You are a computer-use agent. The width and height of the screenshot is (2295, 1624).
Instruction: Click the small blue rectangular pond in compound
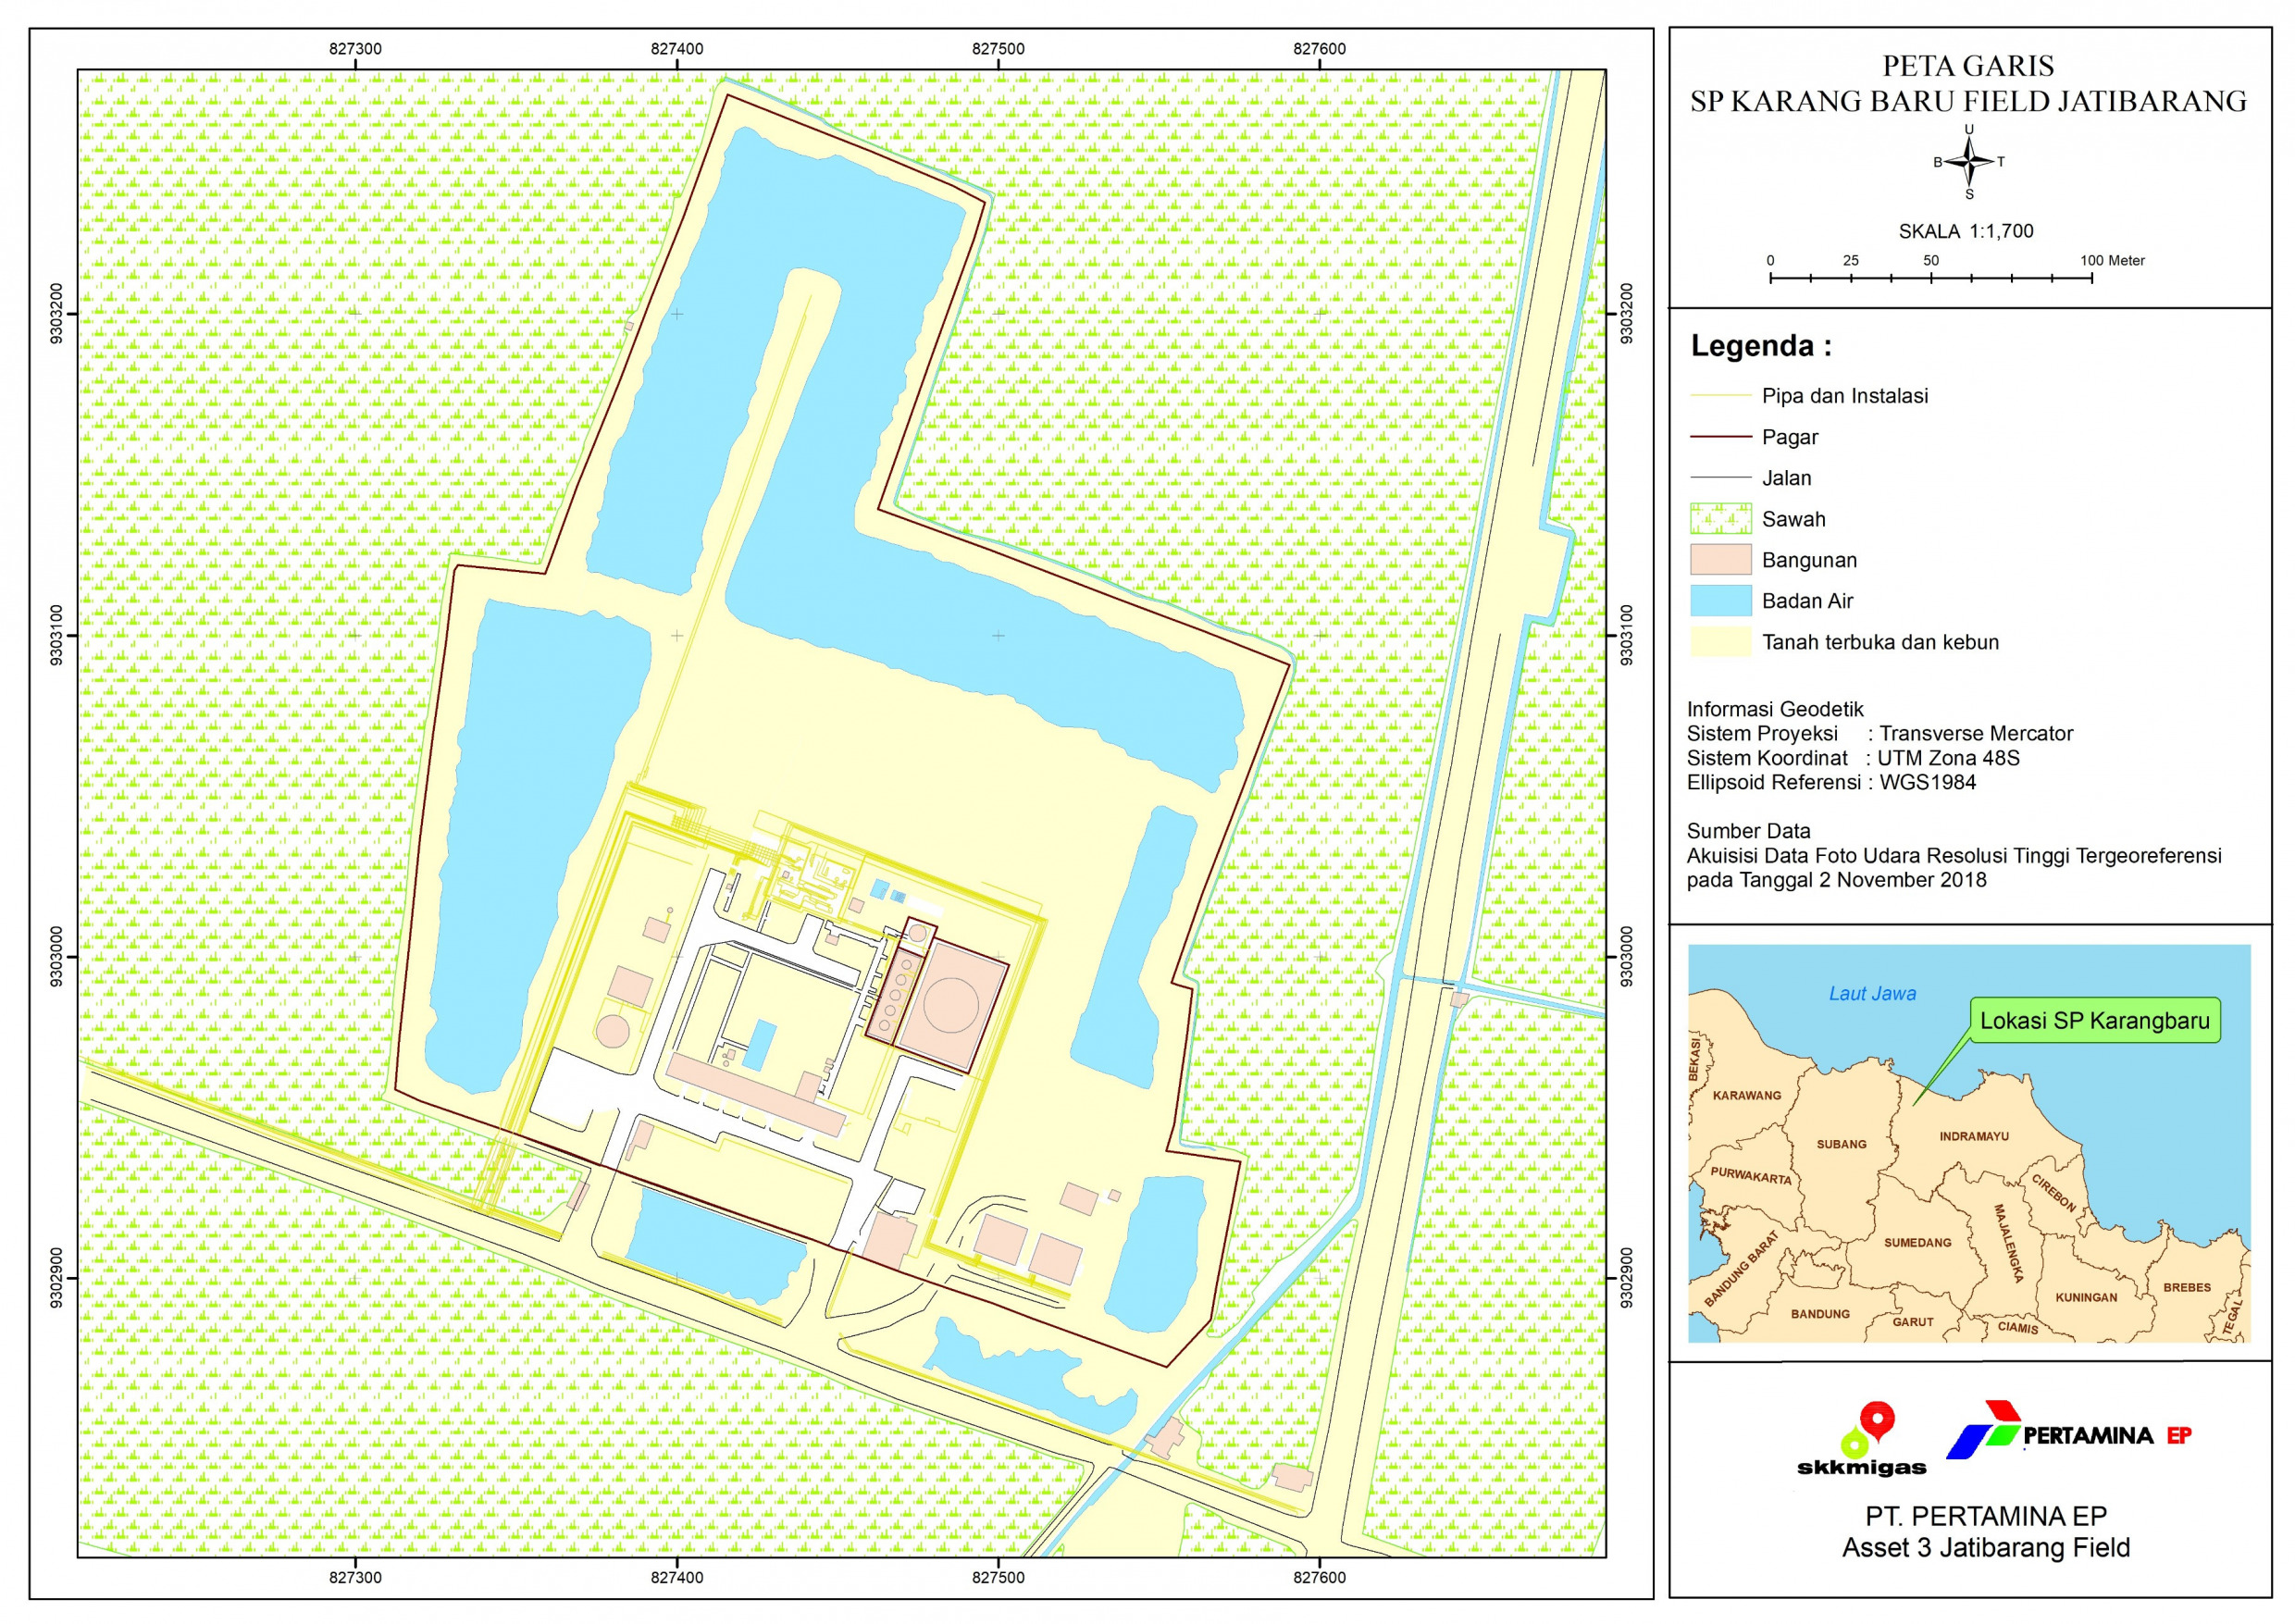[x=762, y=1045]
